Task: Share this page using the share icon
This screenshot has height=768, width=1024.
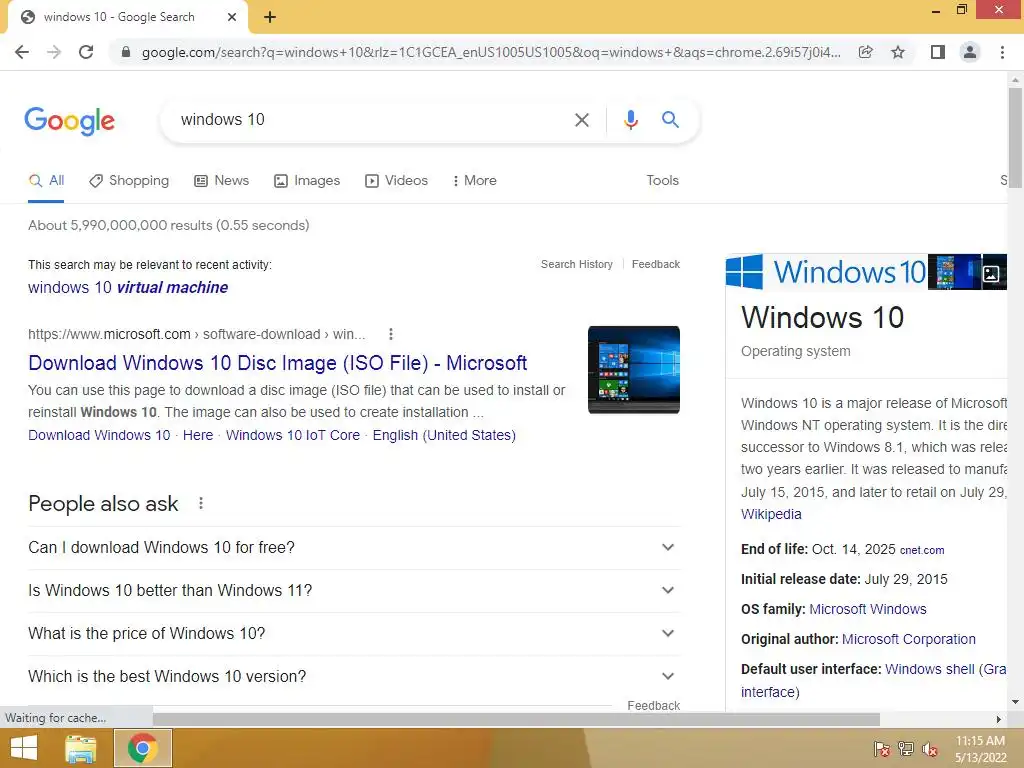Action: click(x=865, y=52)
